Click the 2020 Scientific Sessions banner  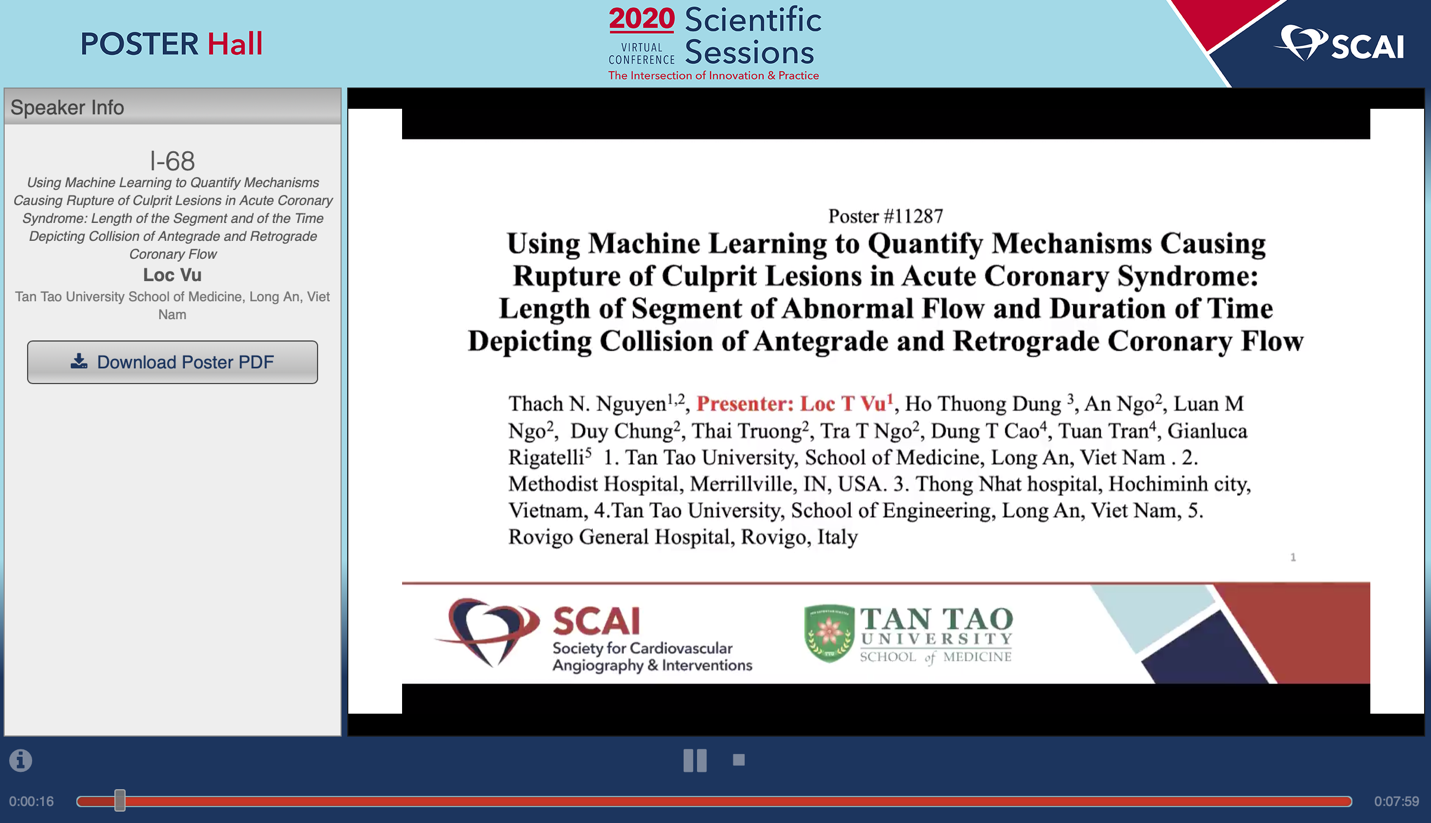click(714, 42)
